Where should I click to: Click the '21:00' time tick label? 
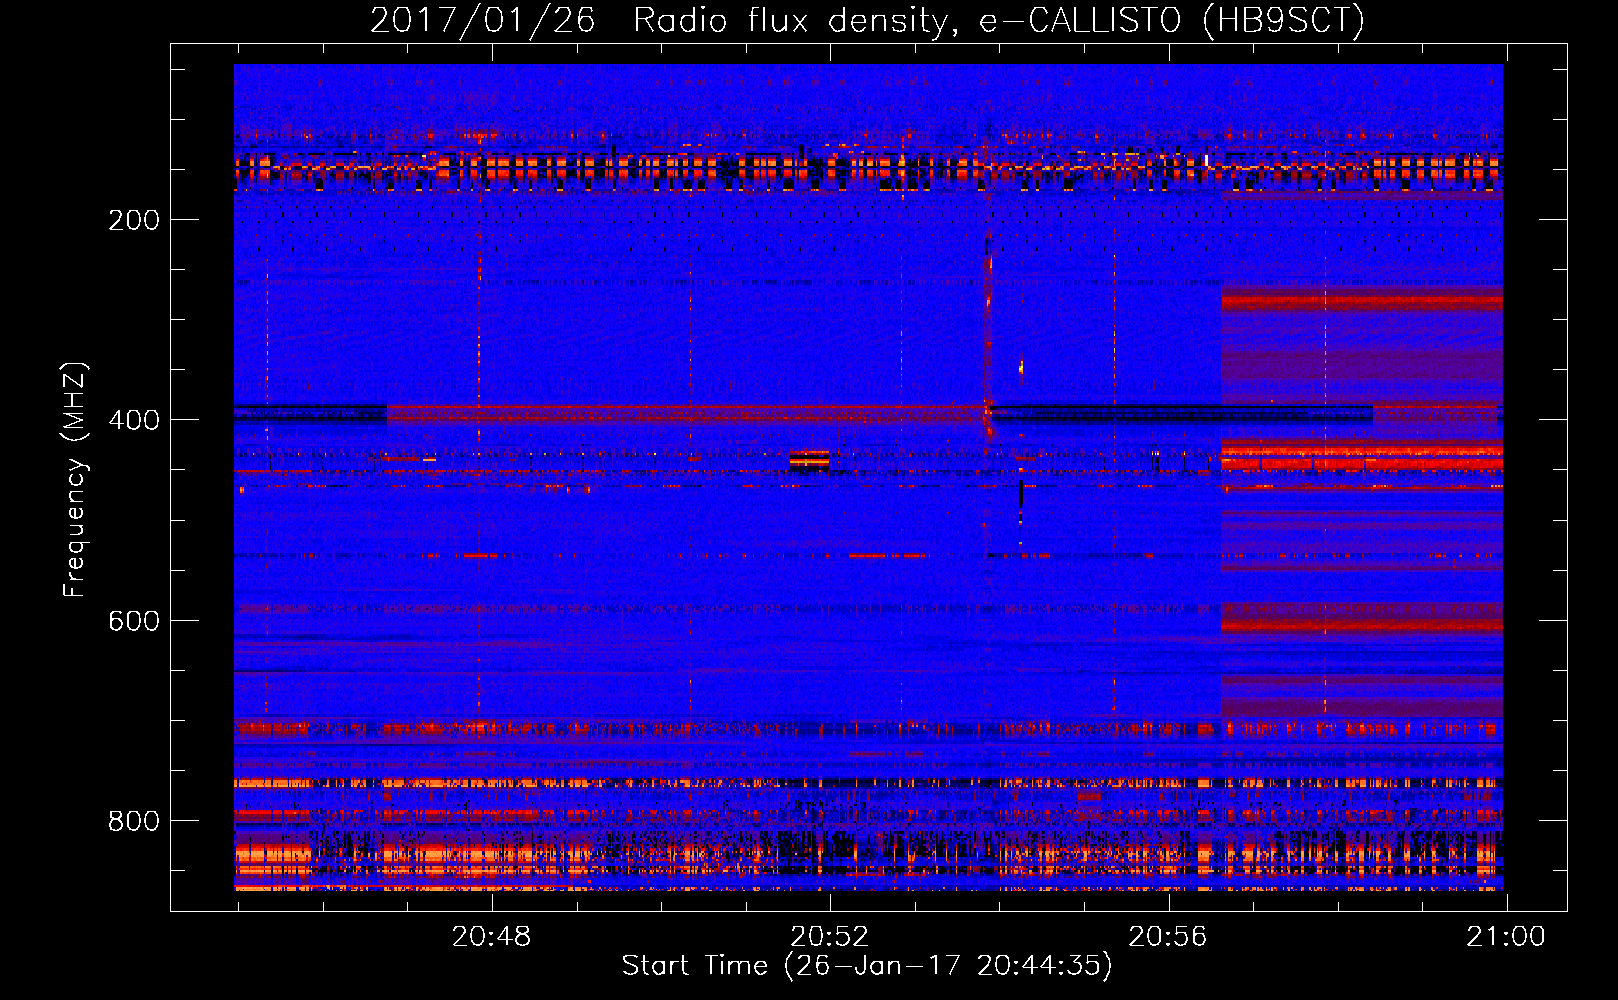click(x=1506, y=937)
